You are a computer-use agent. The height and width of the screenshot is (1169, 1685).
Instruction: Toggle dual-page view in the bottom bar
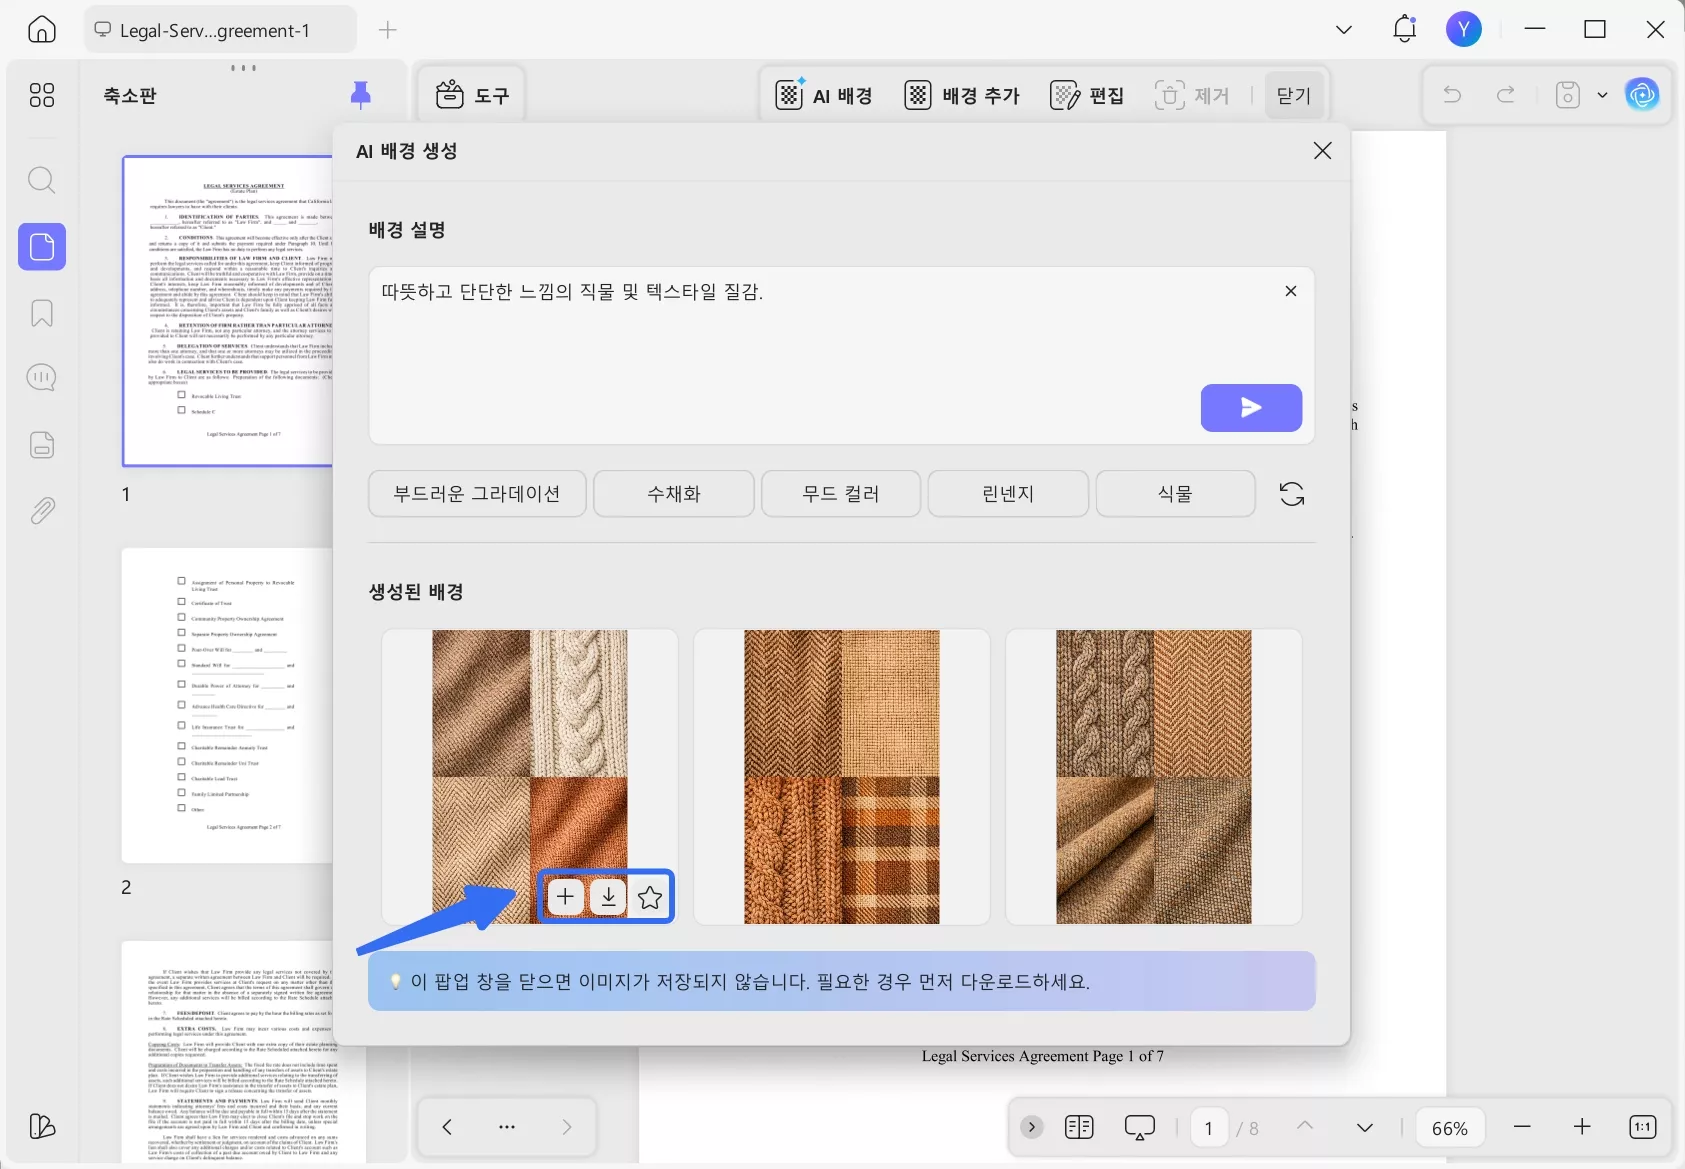(1079, 1127)
